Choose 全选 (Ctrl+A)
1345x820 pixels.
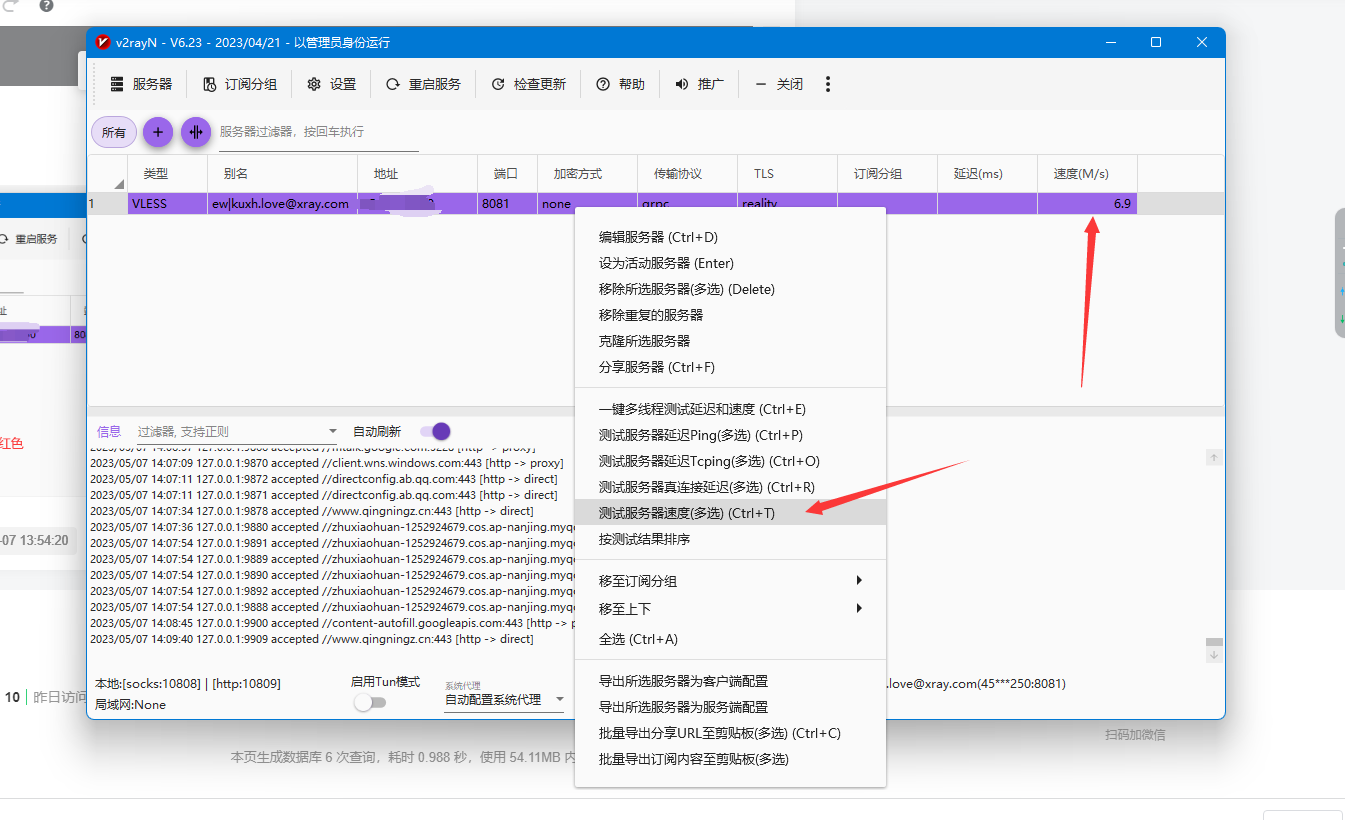coord(730,639)
